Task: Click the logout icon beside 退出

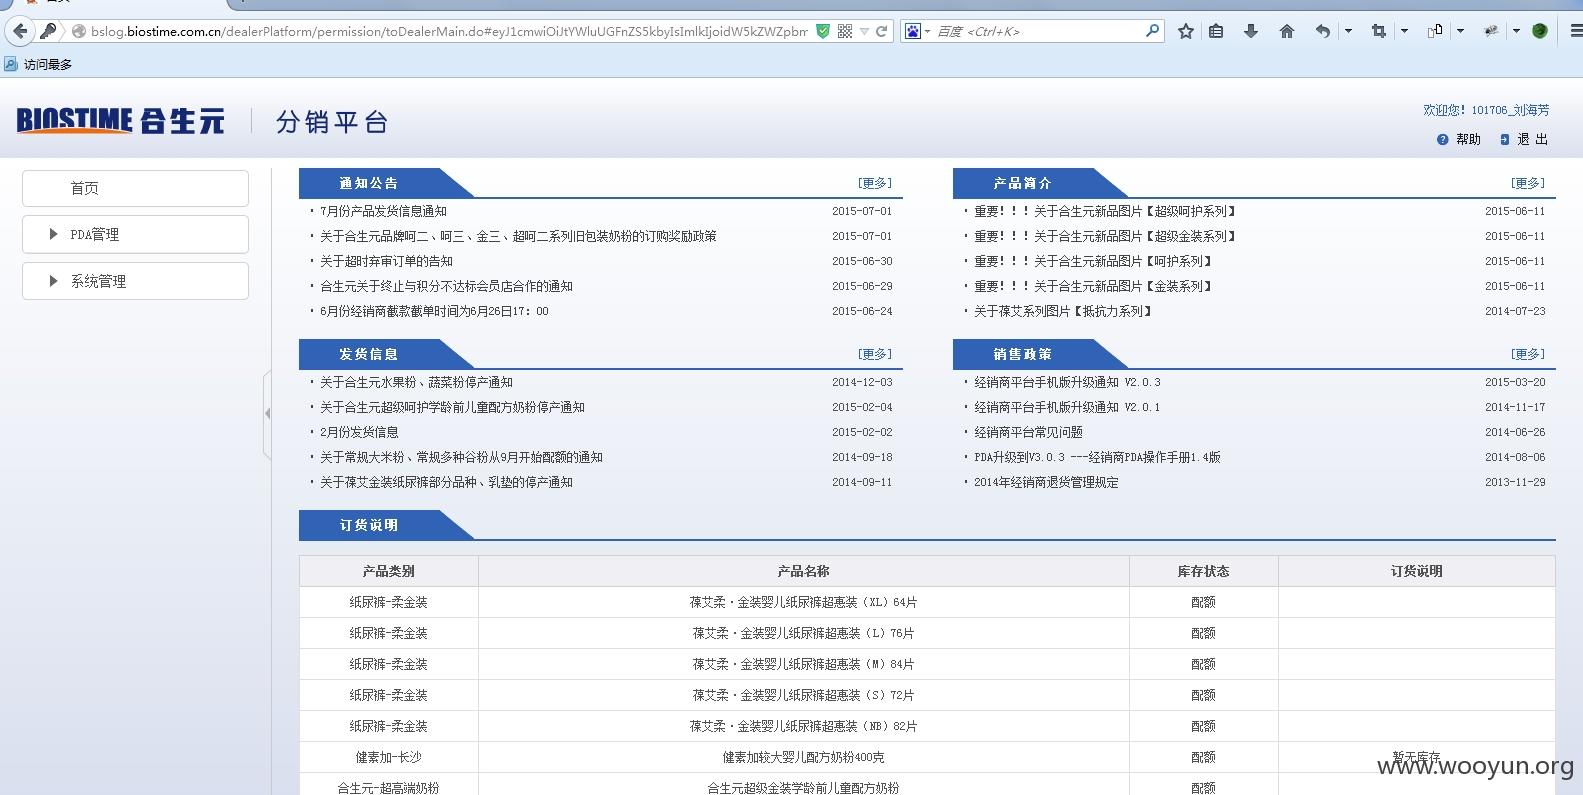Action: pyautogui.click(x=1504, y=140)
